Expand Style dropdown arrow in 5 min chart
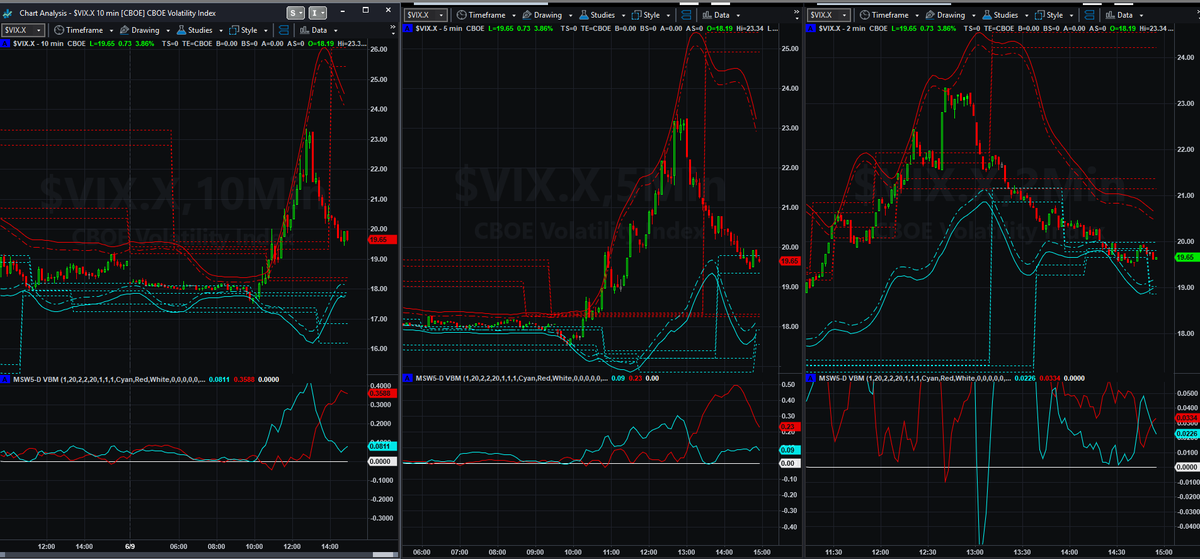 (x=668, y=16)
